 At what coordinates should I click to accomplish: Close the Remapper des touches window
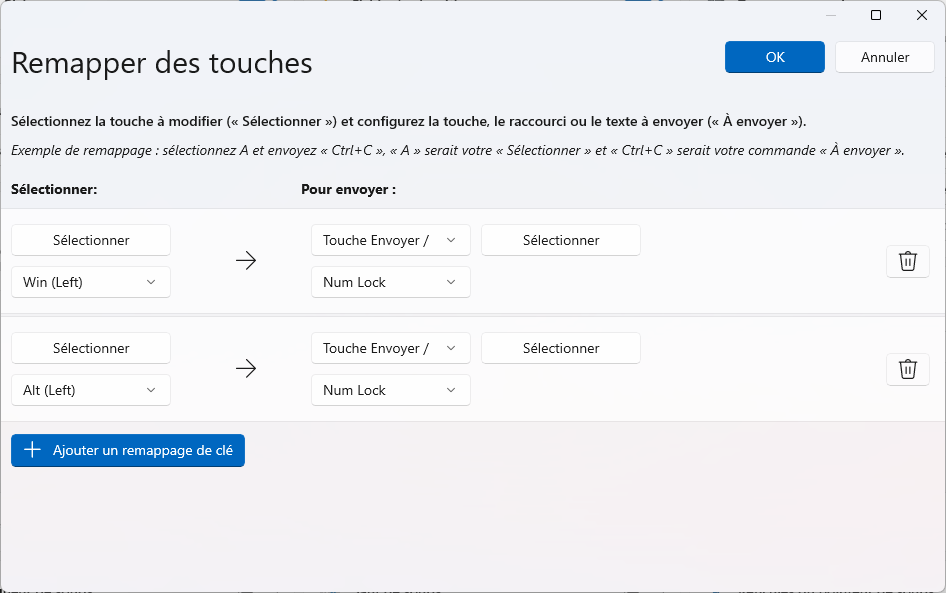pos(922,15)
